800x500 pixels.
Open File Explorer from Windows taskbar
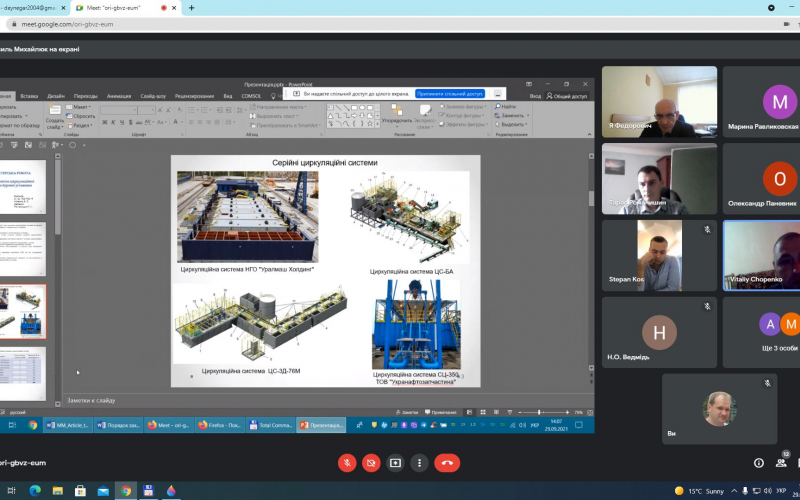58,491
